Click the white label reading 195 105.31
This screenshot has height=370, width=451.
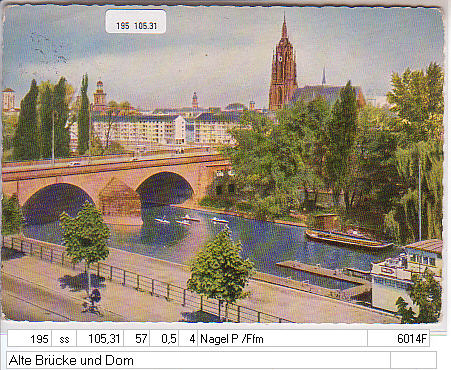[x=136, y=22]
